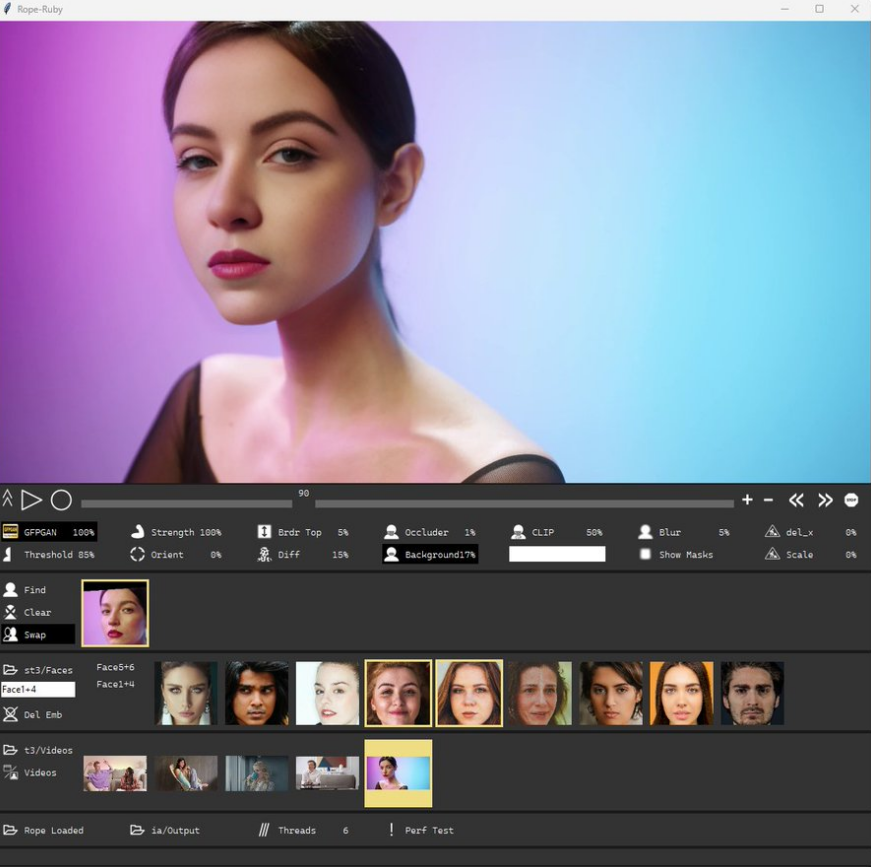Toggle the CLIP mask icon
Viewport: 871px width, 867px height.
(518, 532)
